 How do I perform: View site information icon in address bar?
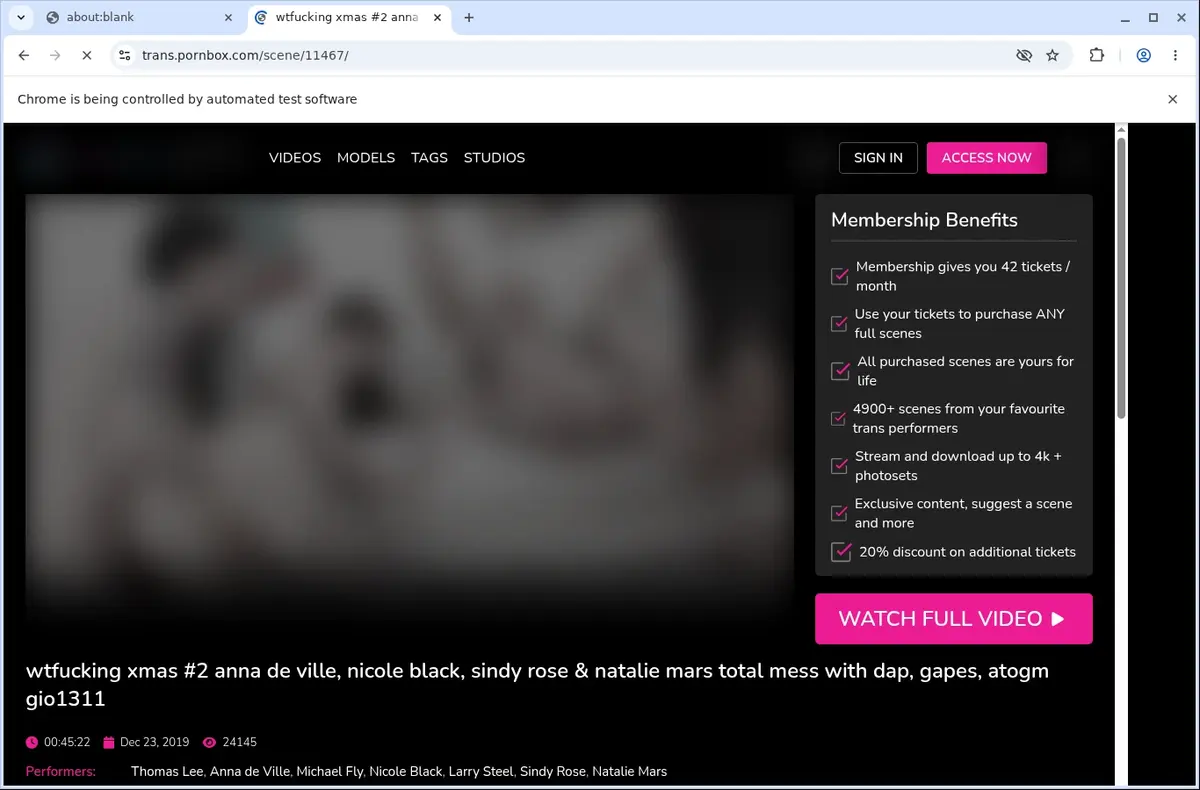point(124,55)
